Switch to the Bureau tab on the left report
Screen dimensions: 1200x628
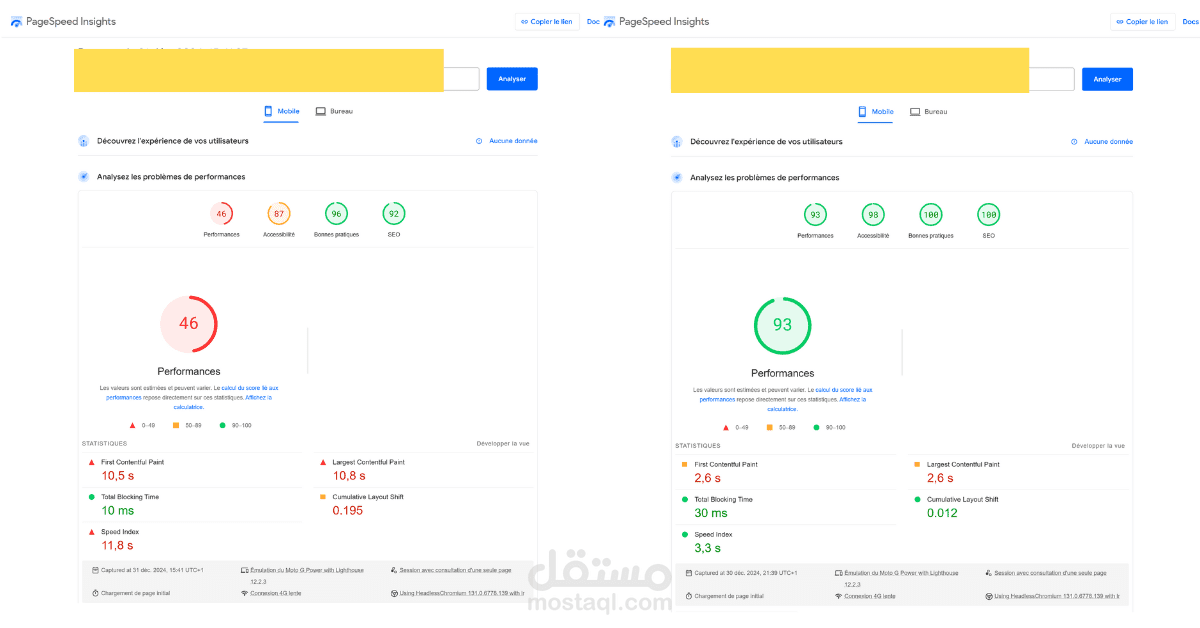[334, 111]
